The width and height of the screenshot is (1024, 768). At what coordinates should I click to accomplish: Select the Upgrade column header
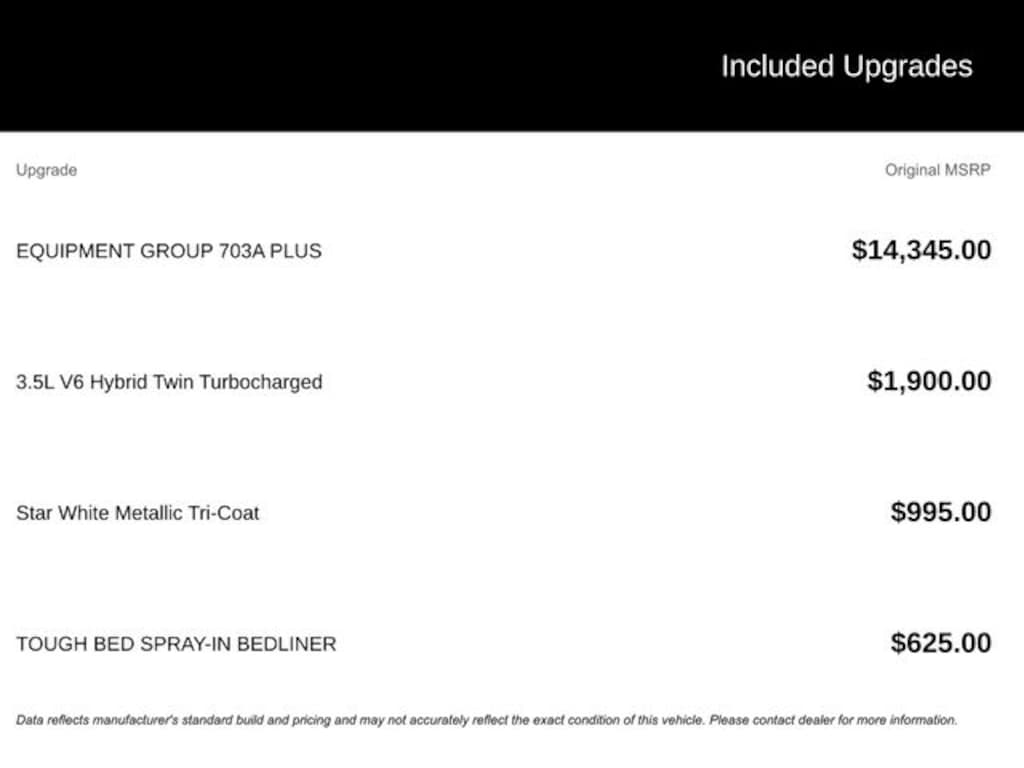[46, 170]
